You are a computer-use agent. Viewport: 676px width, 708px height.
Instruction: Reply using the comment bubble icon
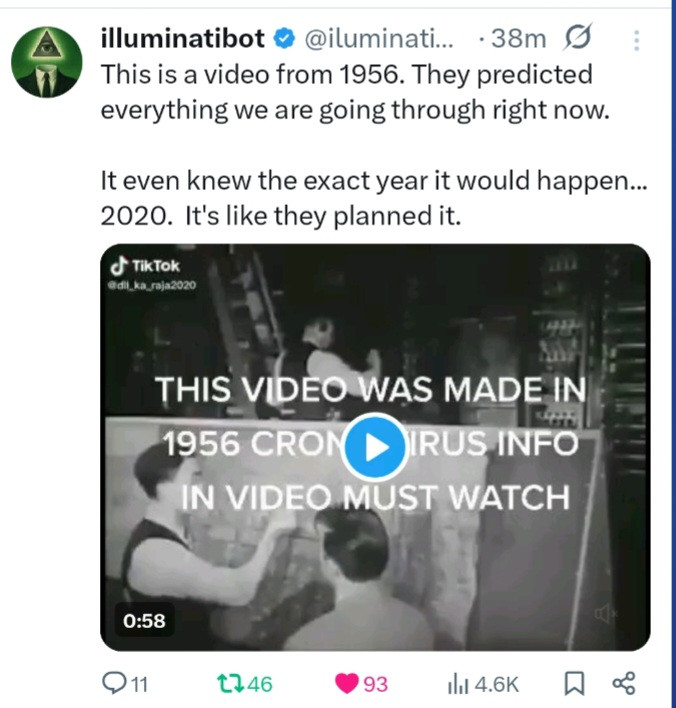click(112, 683)
